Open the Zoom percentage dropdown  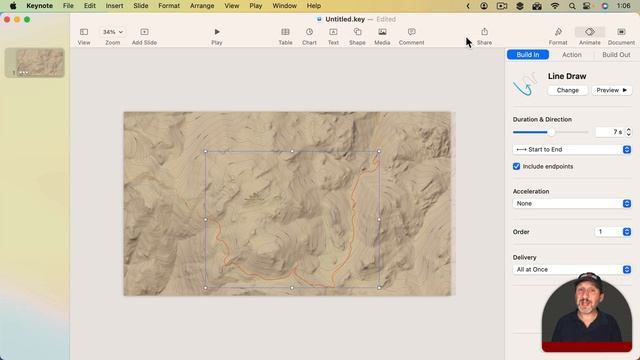(112, 32)
